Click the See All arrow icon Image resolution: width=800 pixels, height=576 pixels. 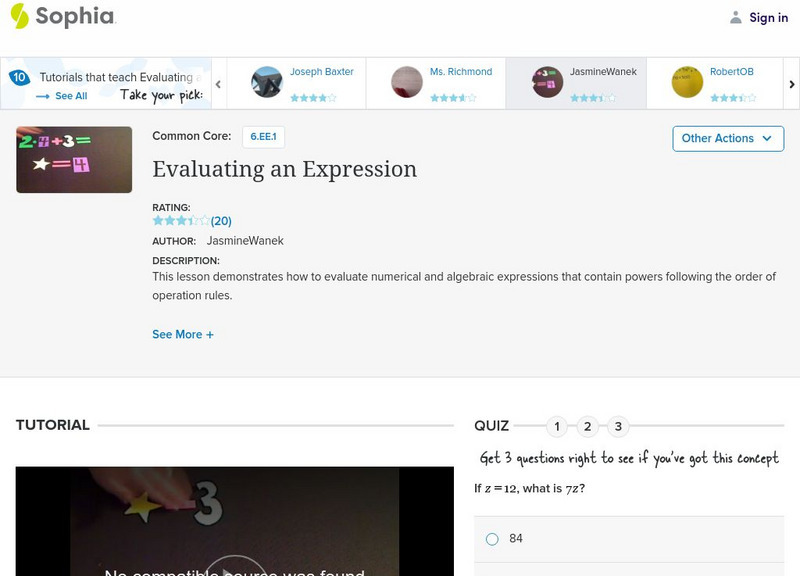42,96
